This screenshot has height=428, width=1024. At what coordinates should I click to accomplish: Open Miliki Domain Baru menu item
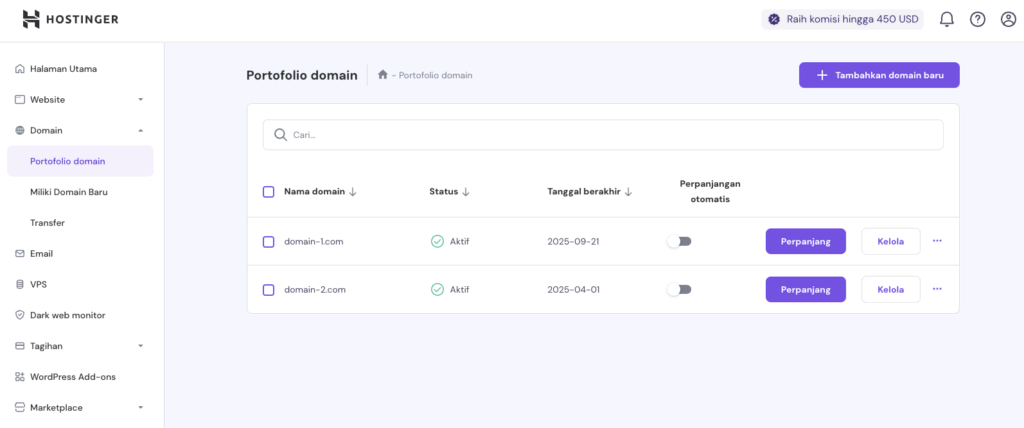click(69, 191)
